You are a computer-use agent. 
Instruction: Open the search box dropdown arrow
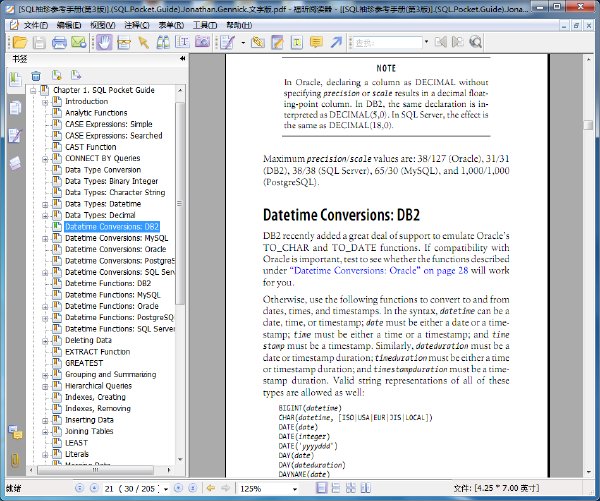click(x=426, y=42)
